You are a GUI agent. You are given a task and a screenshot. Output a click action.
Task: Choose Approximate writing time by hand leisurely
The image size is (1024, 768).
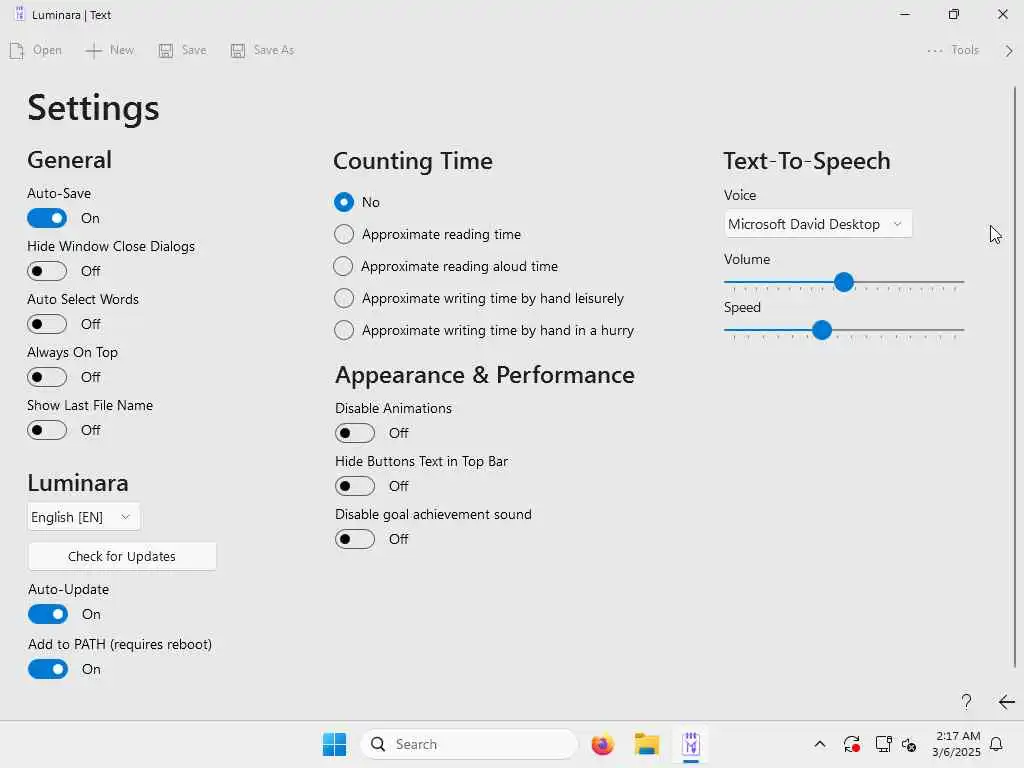point(344,298)
